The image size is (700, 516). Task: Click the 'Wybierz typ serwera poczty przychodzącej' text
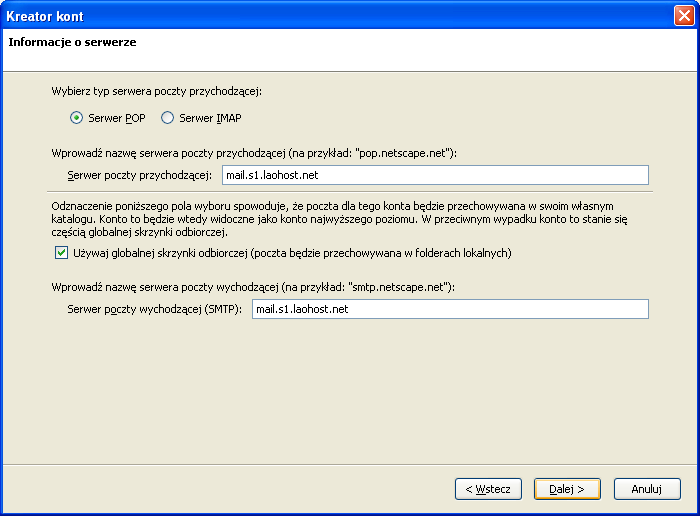point(156,92)
